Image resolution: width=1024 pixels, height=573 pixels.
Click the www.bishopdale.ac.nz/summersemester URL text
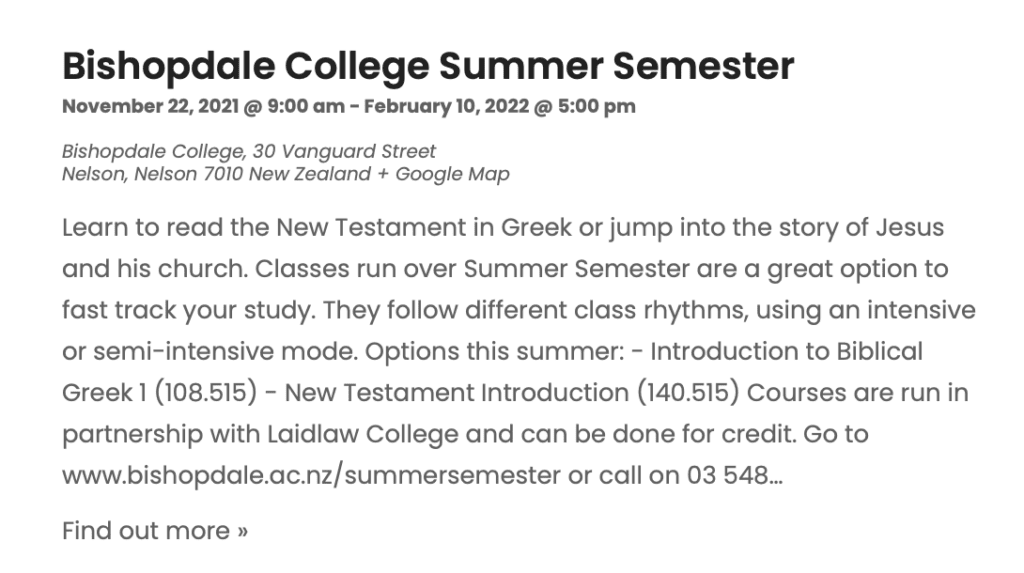[x=311, y=475]
